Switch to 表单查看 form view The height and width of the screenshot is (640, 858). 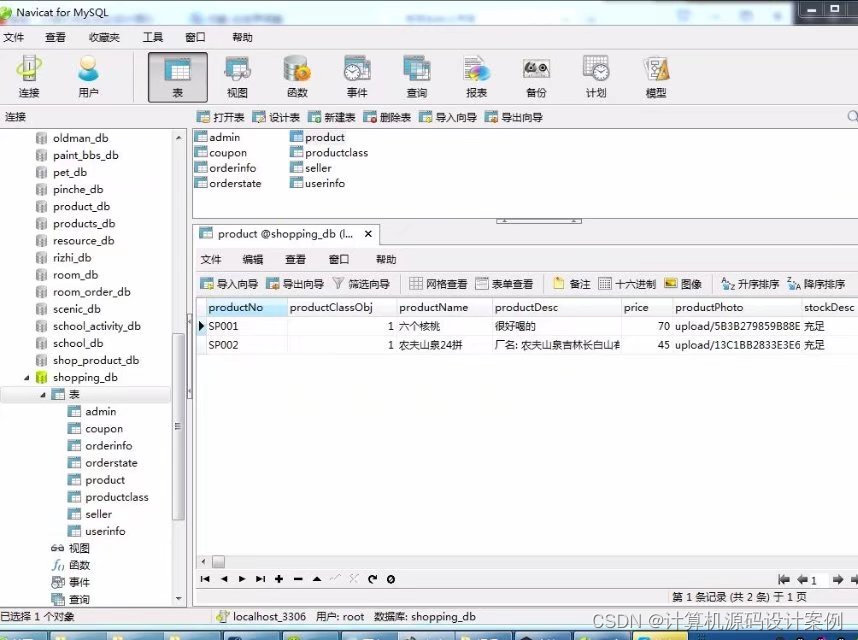click(504, 284)
